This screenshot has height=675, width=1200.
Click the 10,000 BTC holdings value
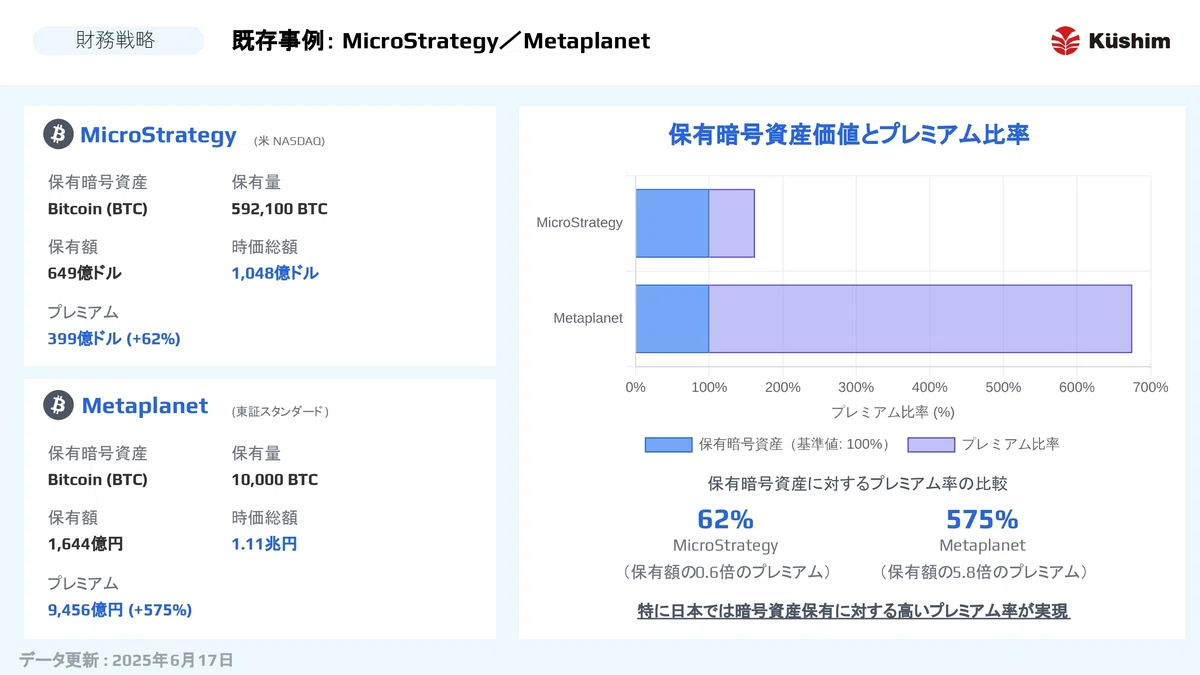(x=275, y=479)
